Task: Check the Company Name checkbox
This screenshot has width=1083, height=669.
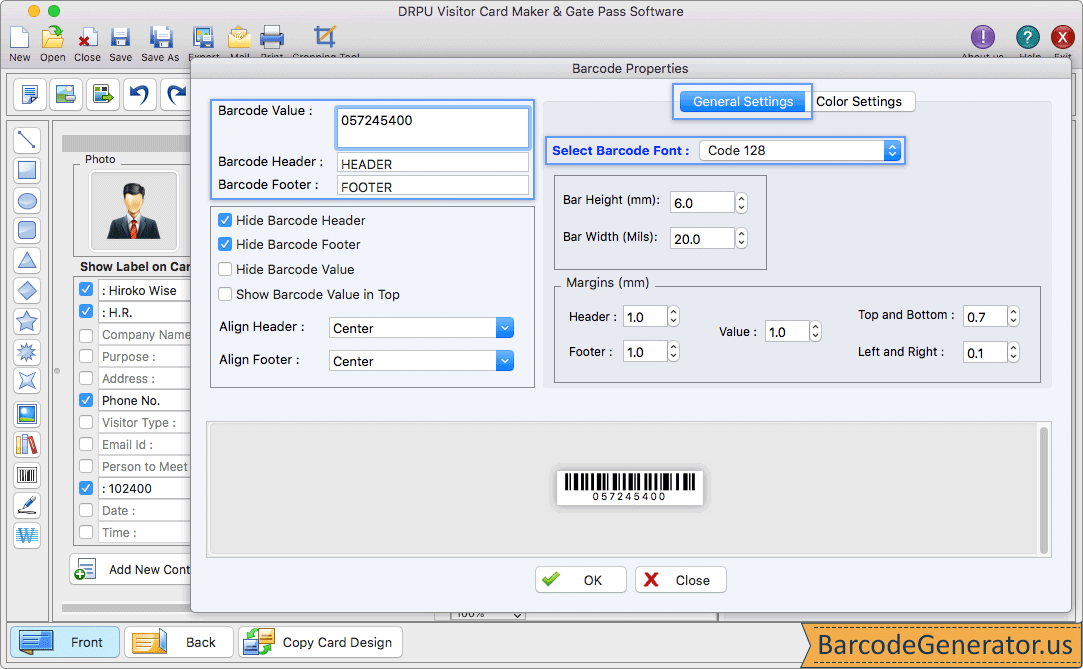Action: [x=86, y=335]
